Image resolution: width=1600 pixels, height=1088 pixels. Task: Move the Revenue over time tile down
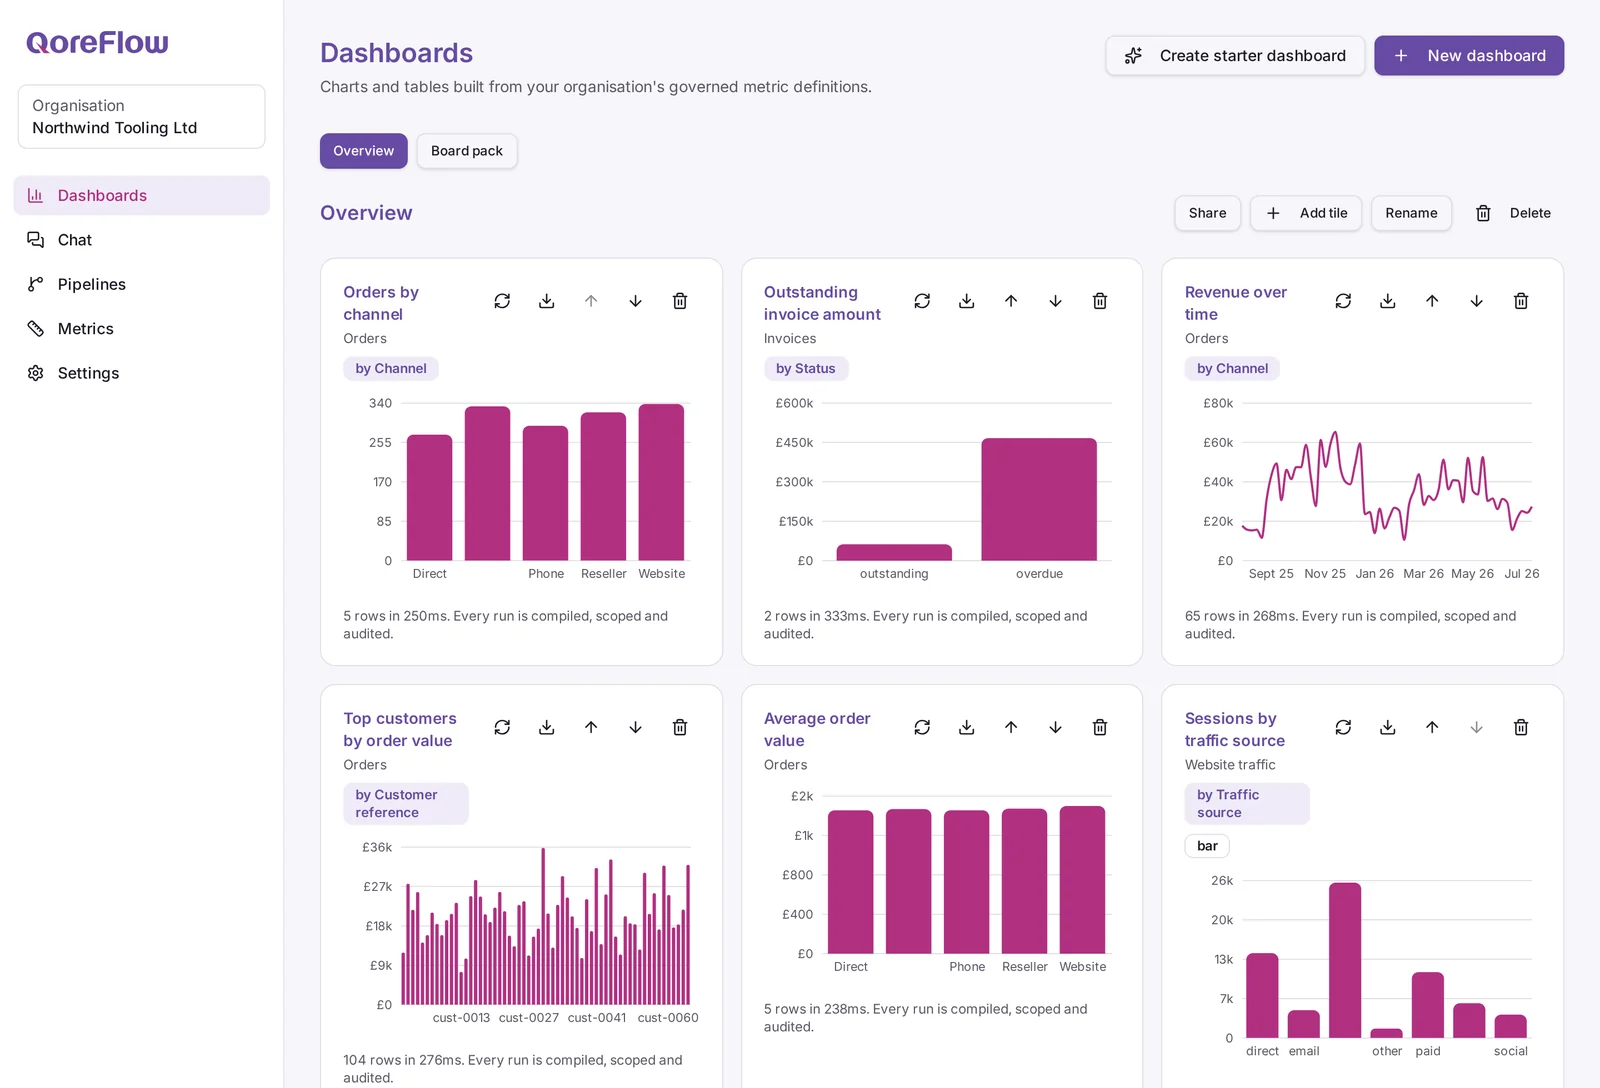[x=1477, y=301]
